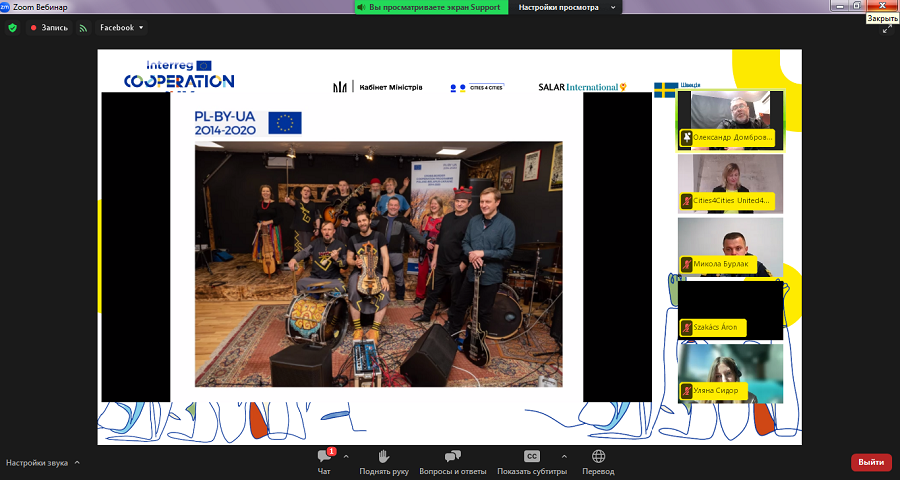Expand the audio settings (Настройки звука) chevron
Image resolution: width=900 pixels, height=480 pixels.
pyautogui.click(x=77, y=463)
